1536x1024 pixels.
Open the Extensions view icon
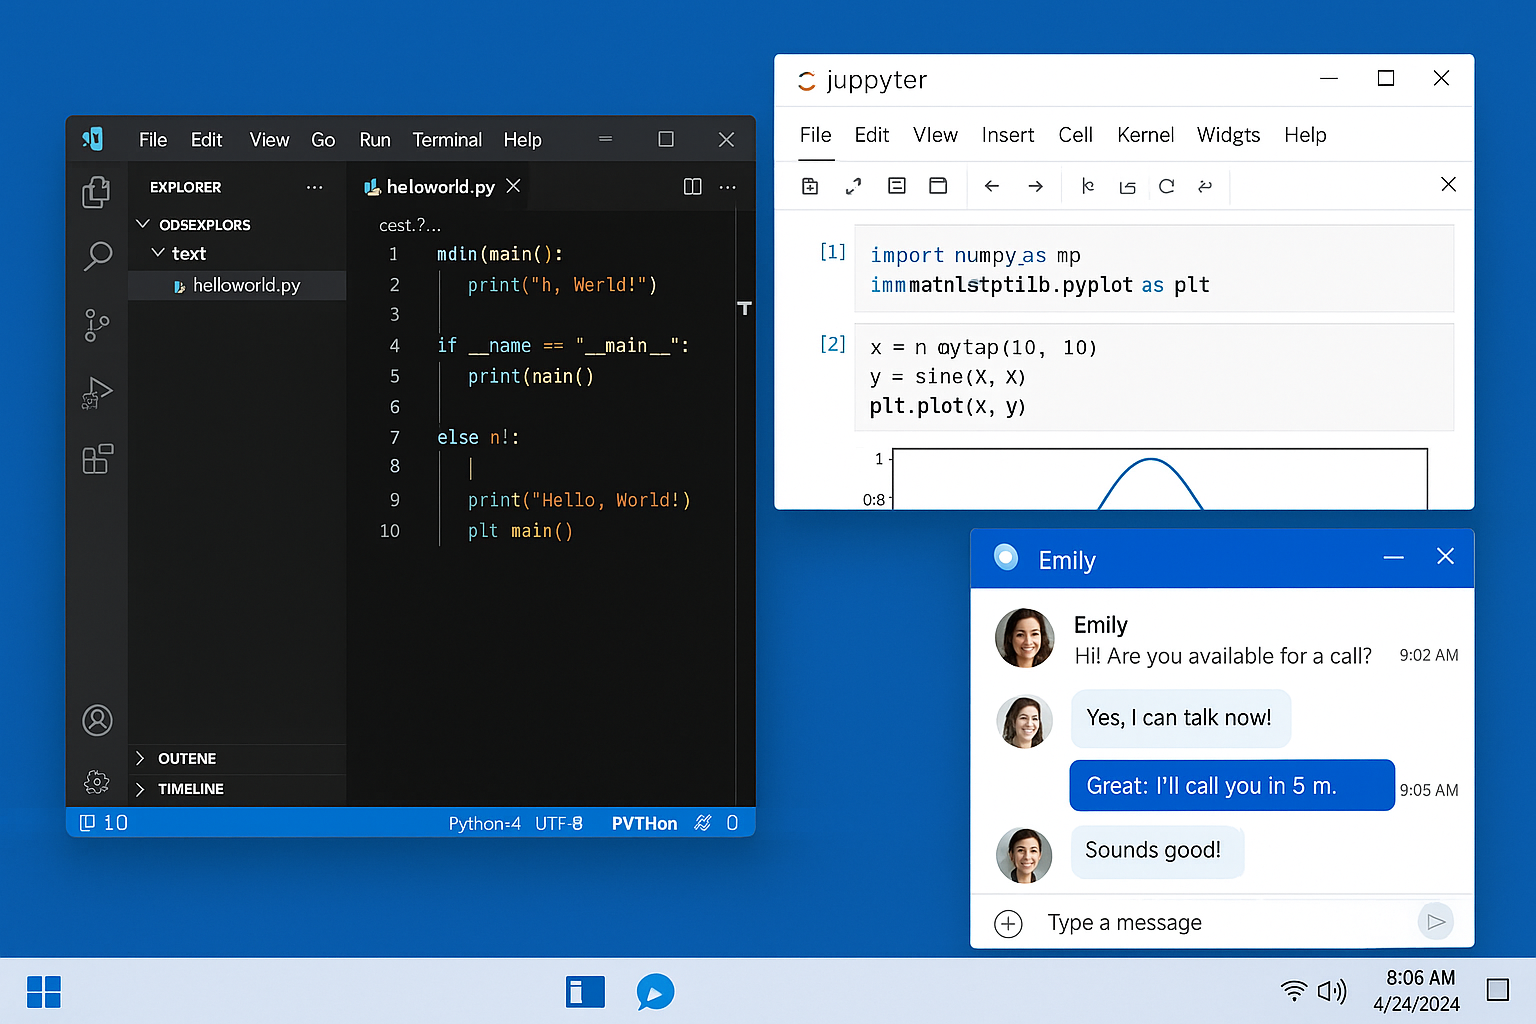click(97, 459)
